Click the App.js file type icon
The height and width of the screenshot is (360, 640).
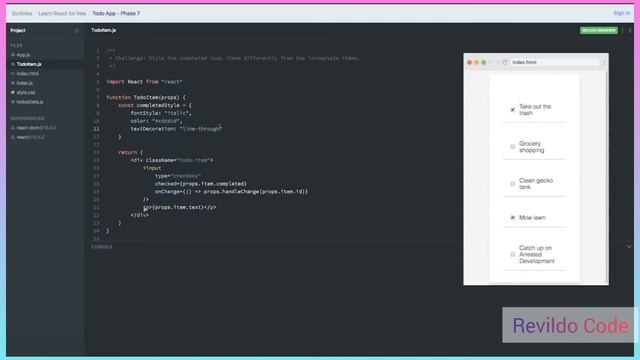point(13,55)
